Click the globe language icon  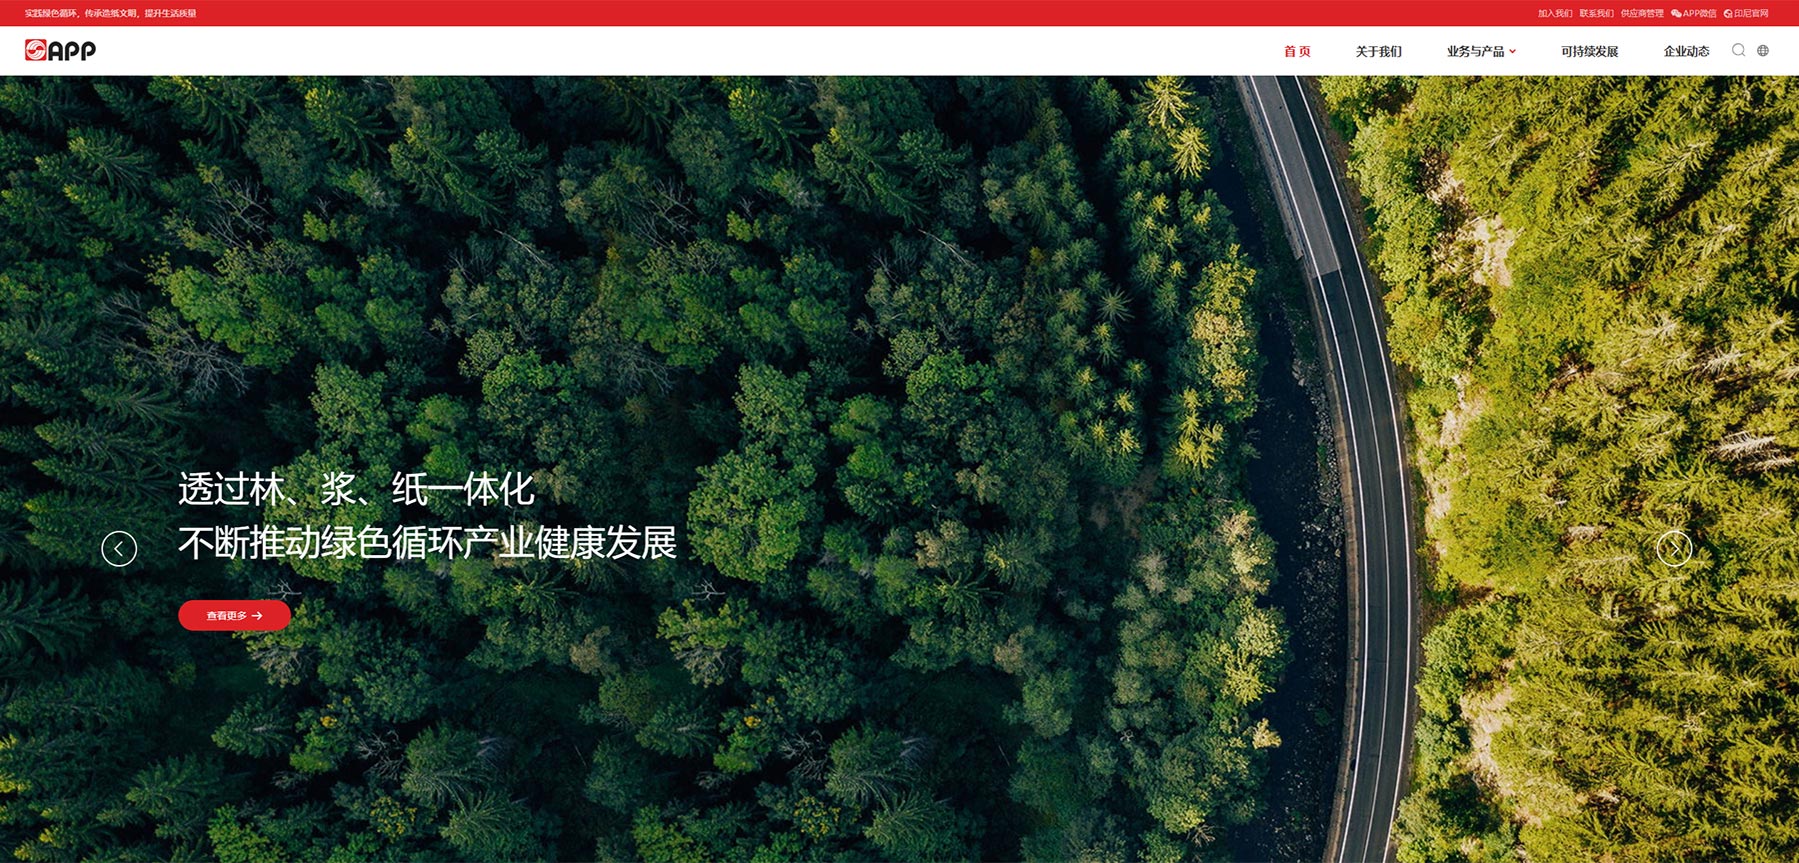pos(1763,50)
